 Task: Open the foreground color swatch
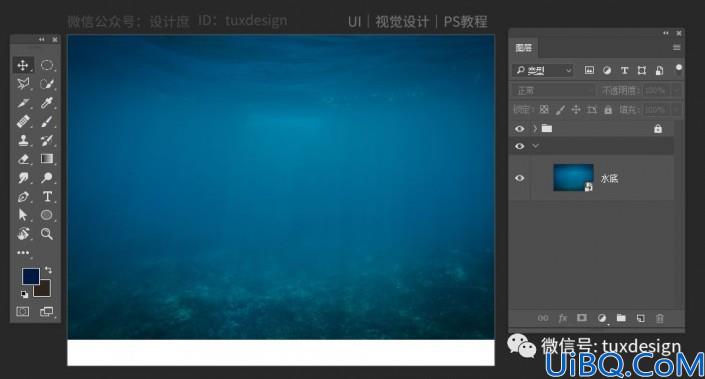[x=31, y=276]
